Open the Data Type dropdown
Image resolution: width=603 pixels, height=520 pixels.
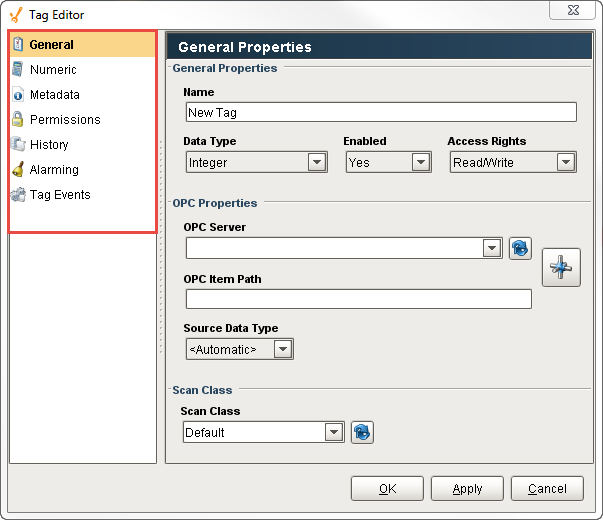(x=317, y=162)
